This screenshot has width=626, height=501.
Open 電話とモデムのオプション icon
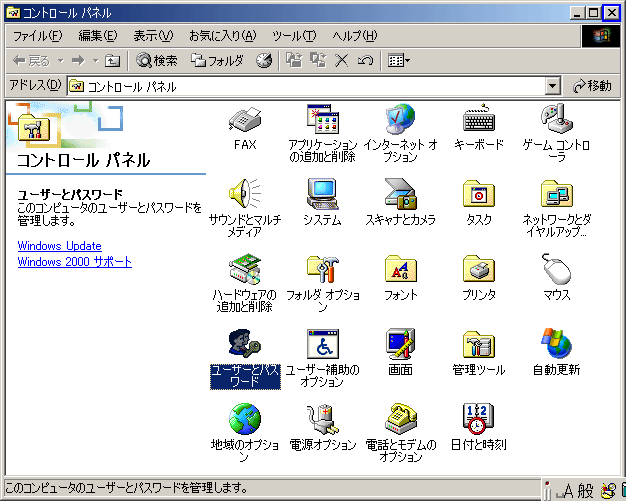click(x=400, y=418)
